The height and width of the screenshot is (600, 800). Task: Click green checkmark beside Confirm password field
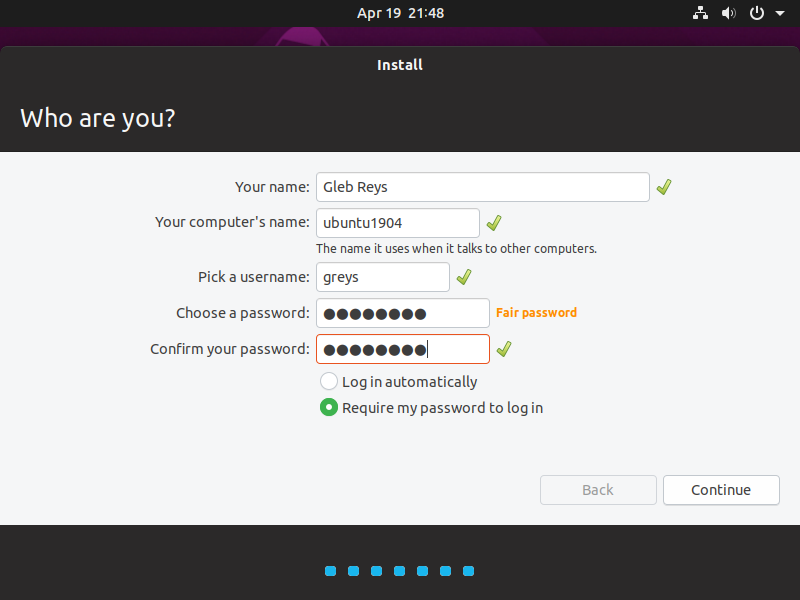point(504,349)
